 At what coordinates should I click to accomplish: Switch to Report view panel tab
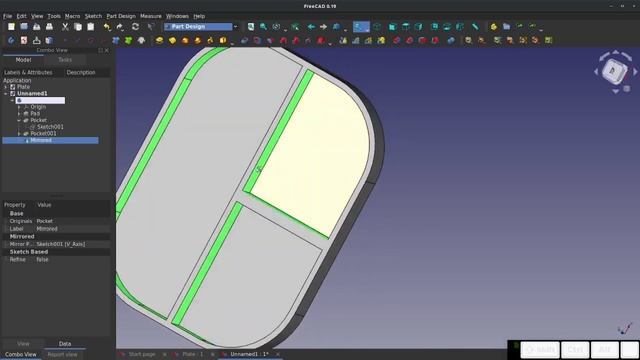(x=62, y=354)
